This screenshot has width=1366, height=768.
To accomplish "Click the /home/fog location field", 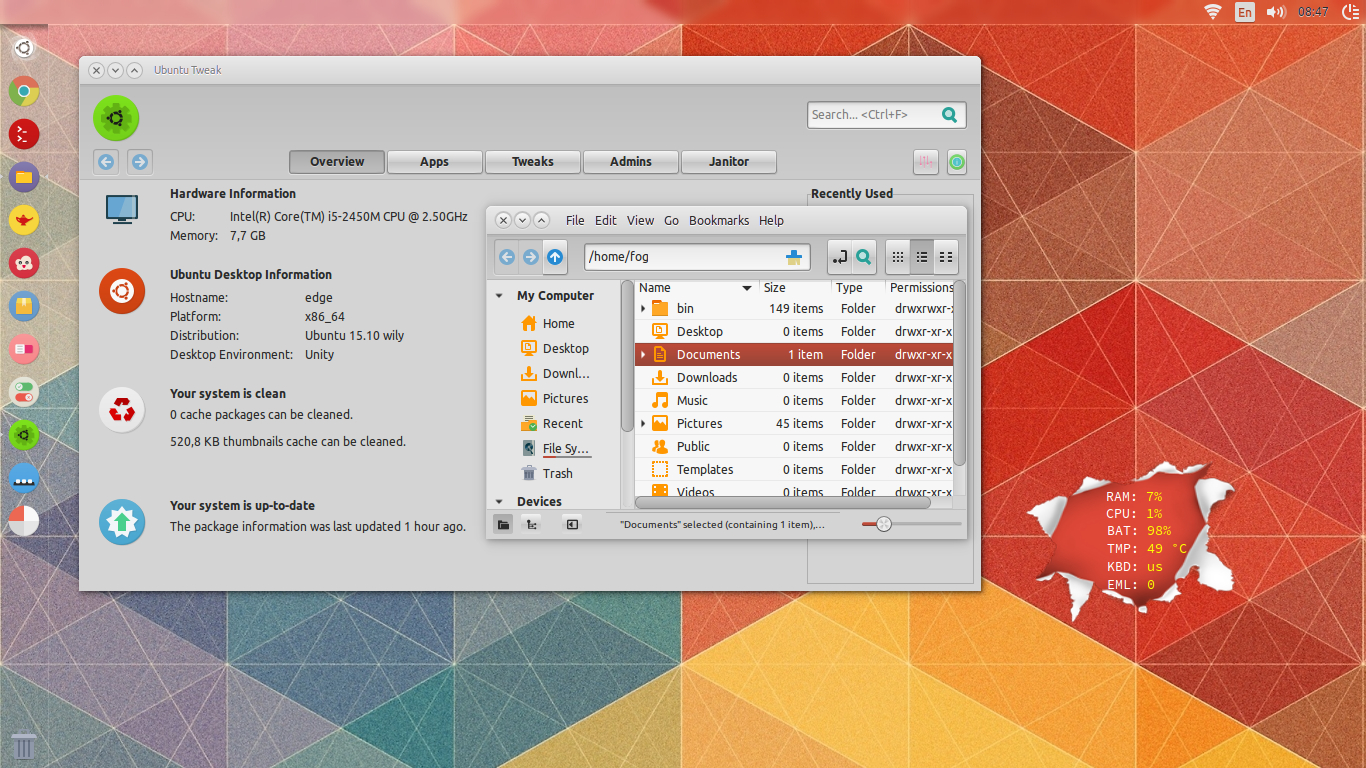I will [697, 257].
